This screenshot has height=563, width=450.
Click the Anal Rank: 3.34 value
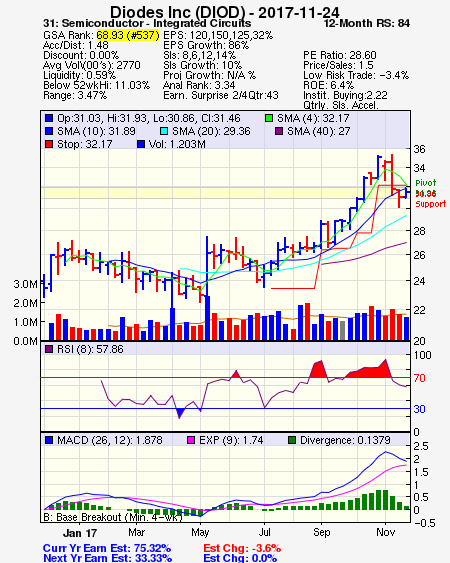pos(199,85)
